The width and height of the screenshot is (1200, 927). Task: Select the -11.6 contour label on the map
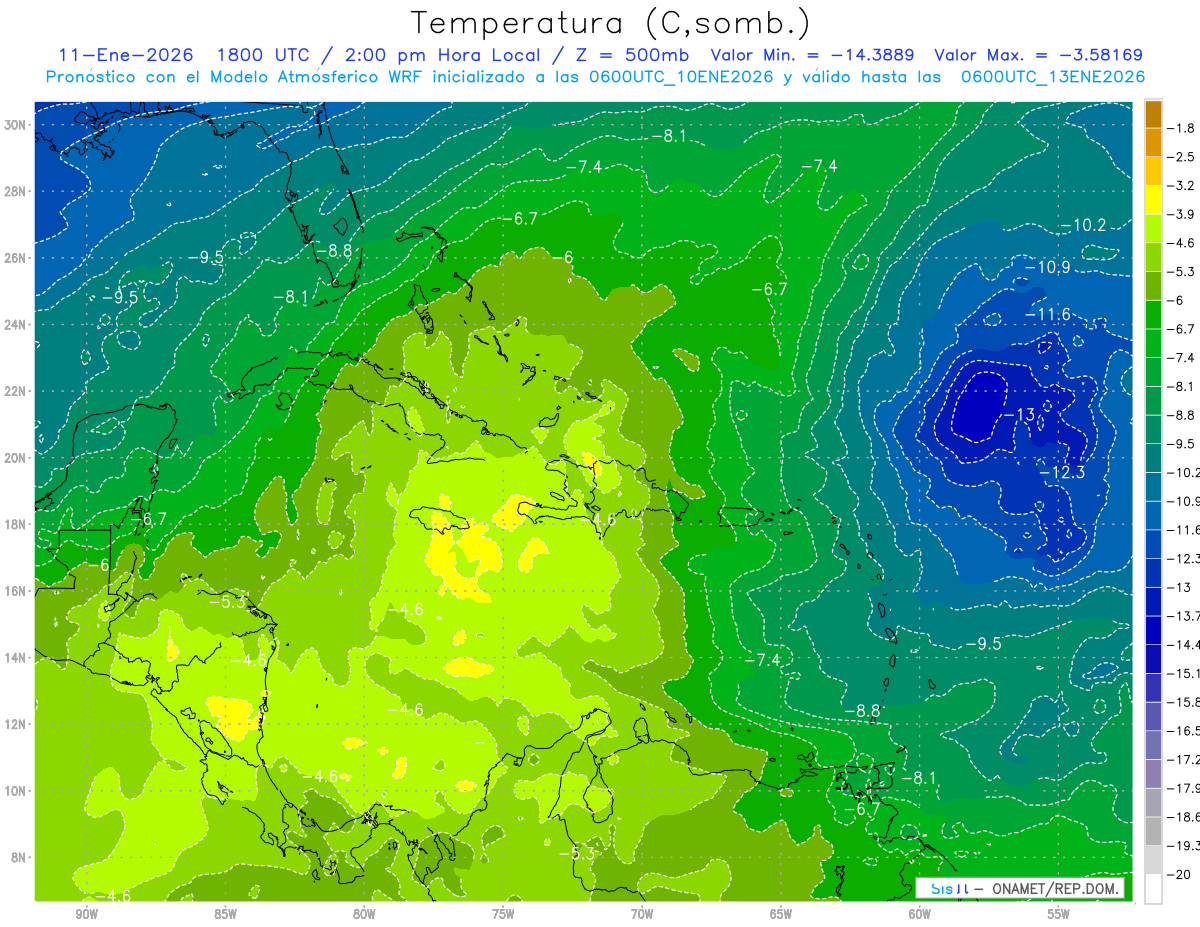pyautogui.click(x=1048, y=315)
